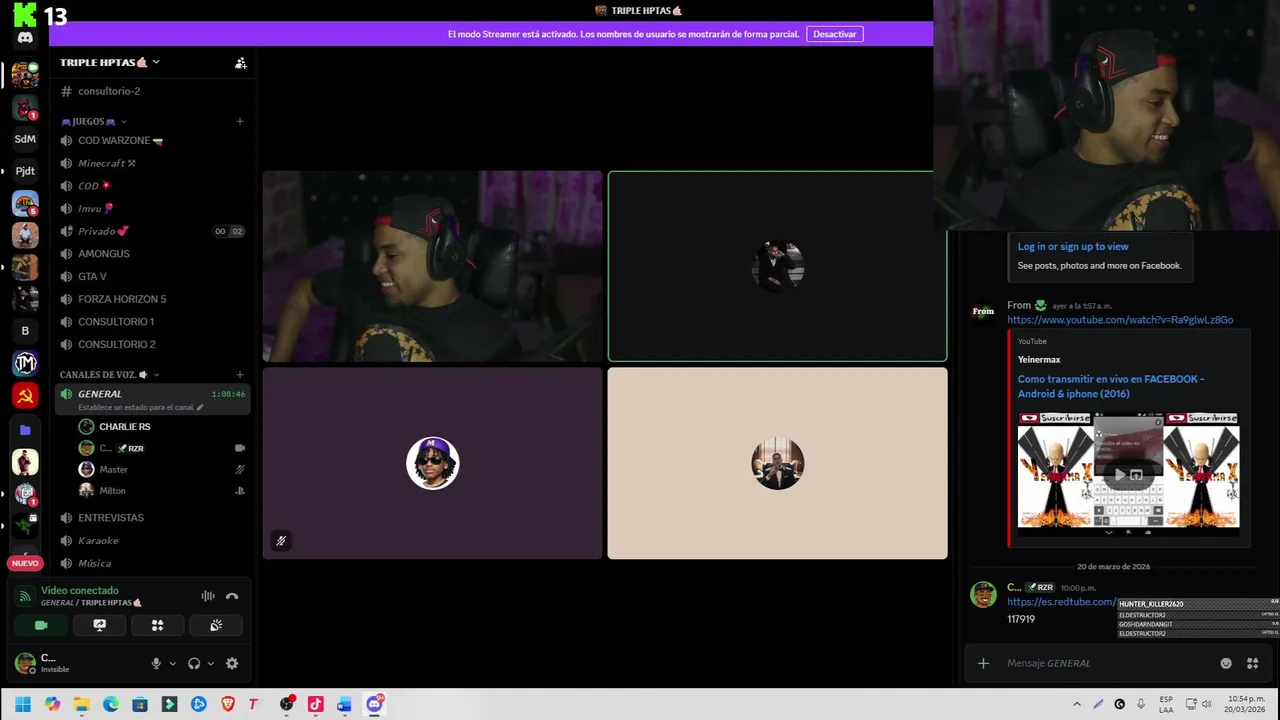Select the SdM server icon

click(x=25, y=139)
